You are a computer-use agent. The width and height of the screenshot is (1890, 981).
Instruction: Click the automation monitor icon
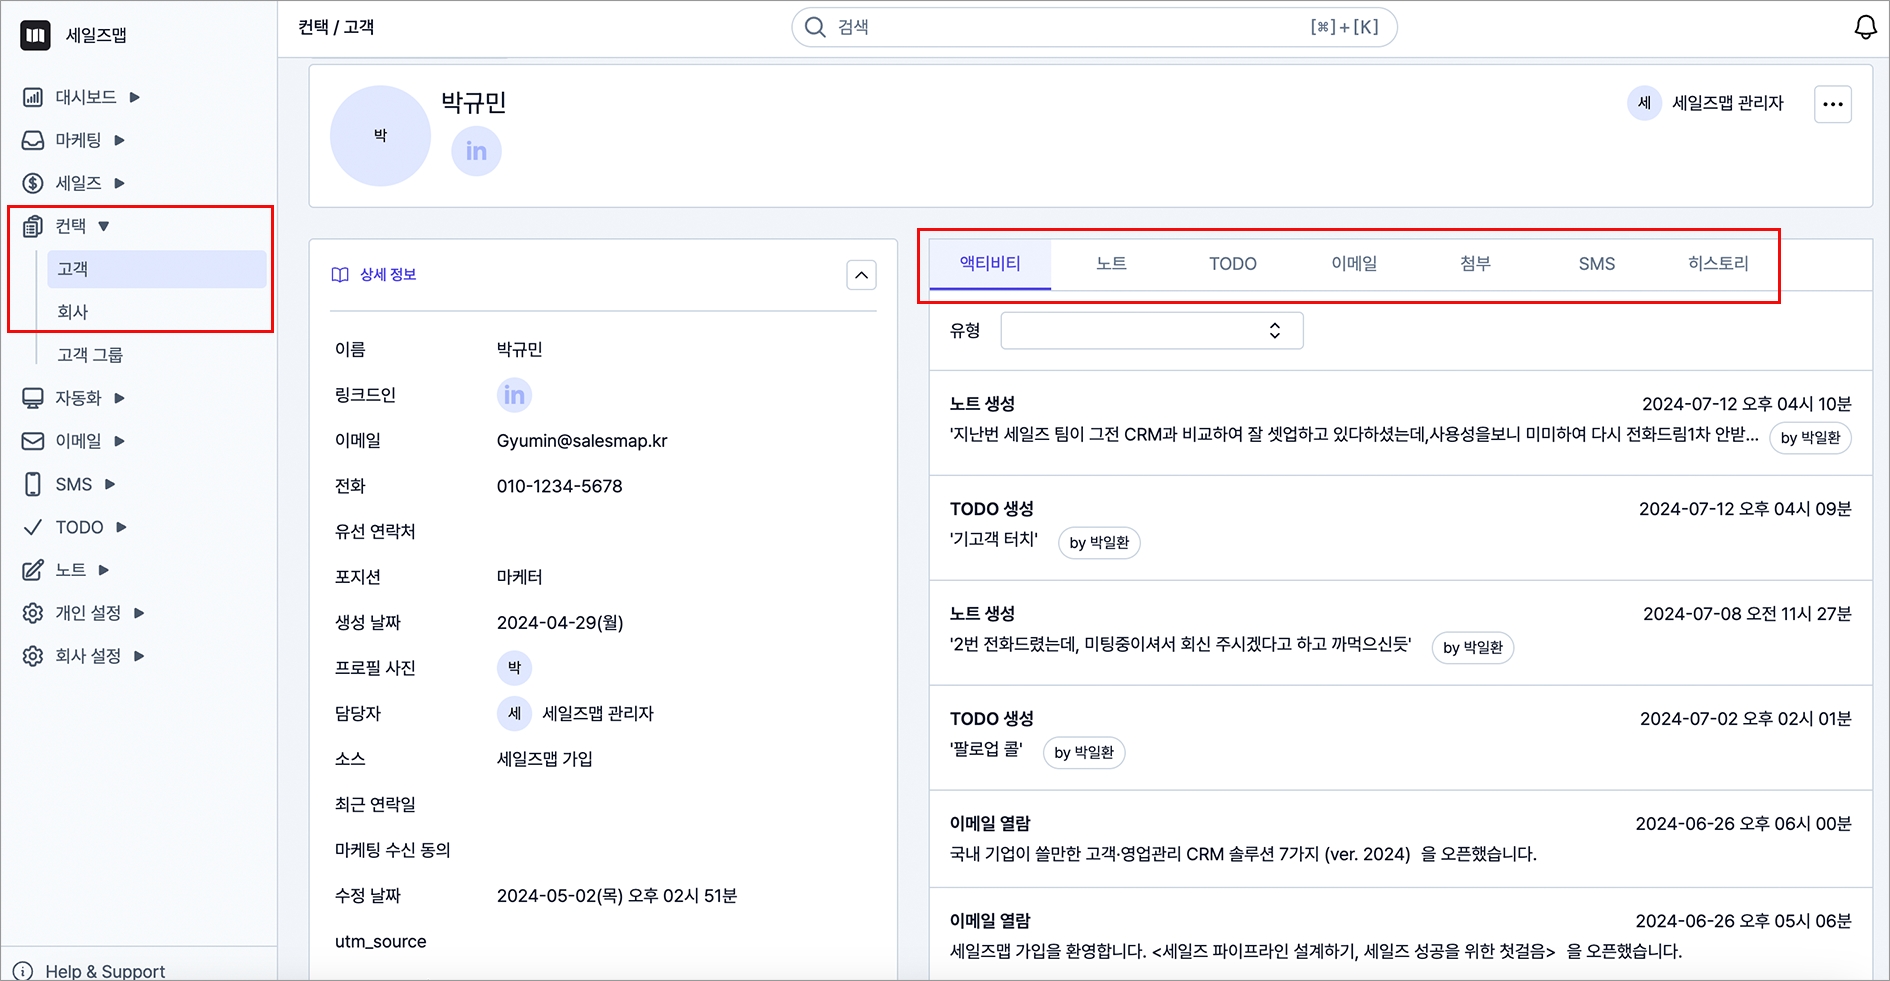coord(33,398)
